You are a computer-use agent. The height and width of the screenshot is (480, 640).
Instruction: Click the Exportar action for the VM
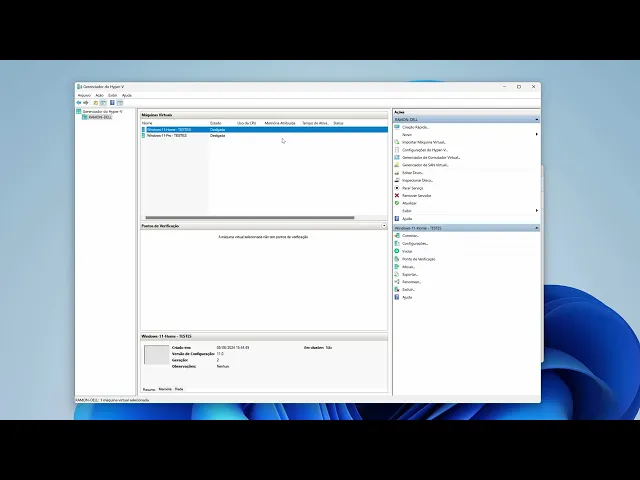[410, 275]
